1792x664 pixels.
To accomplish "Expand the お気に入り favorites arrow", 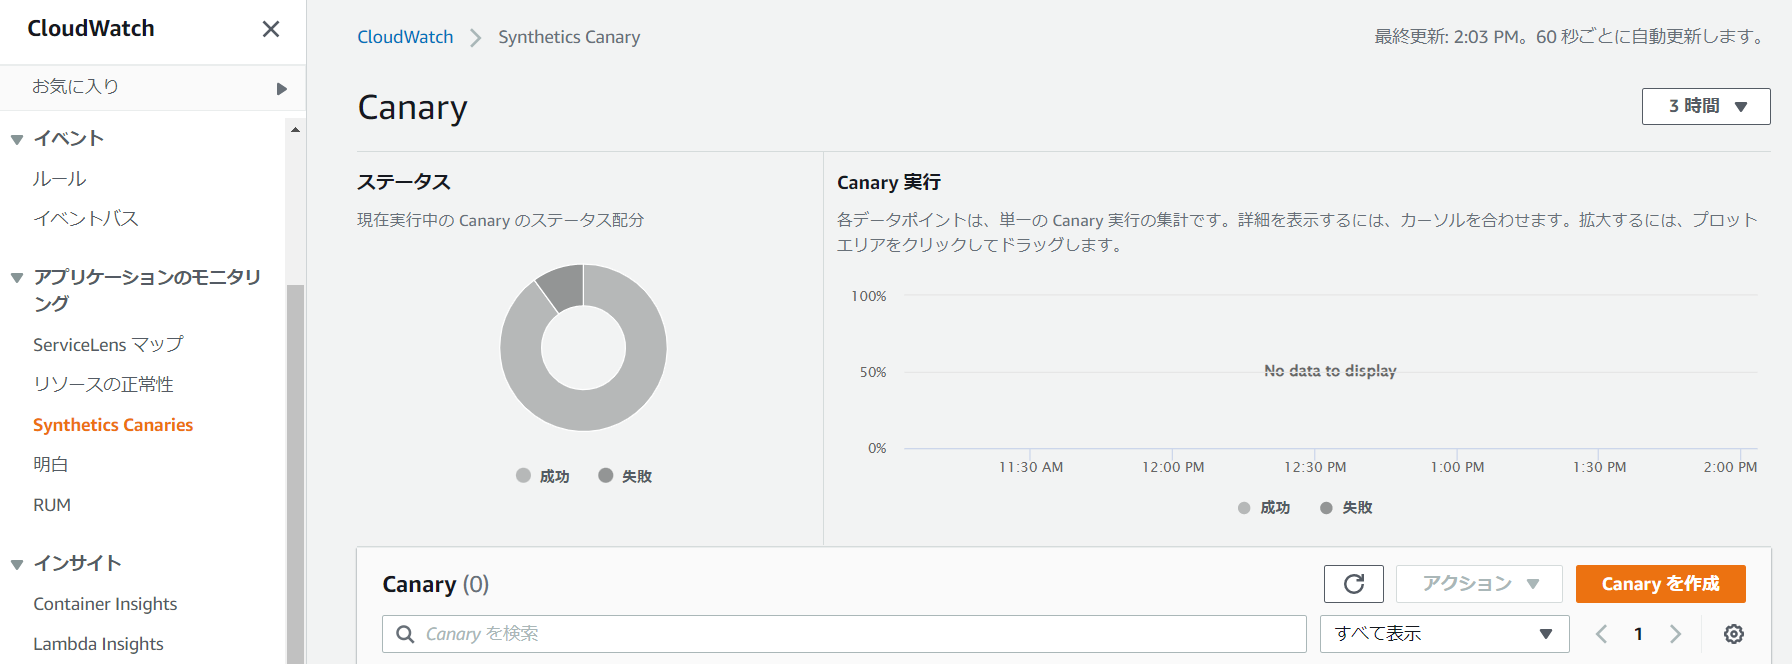I will point(281,88).
